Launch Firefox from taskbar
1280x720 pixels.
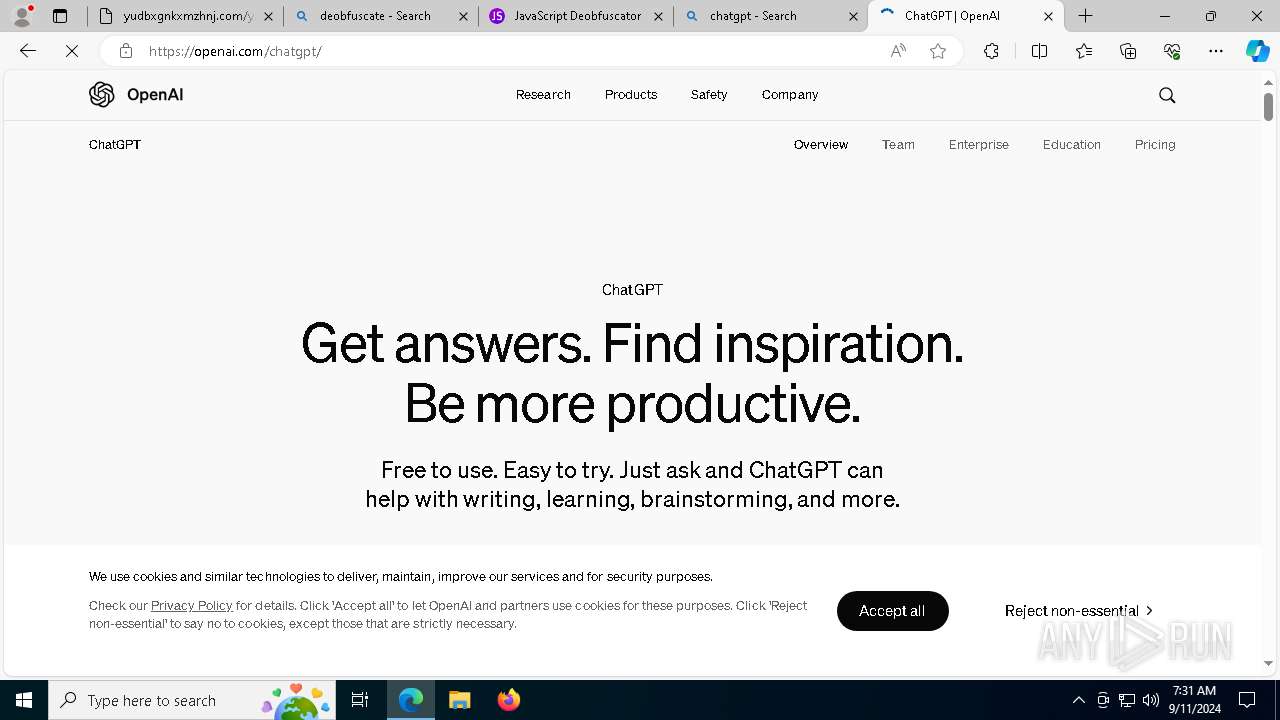pos(508,700)
